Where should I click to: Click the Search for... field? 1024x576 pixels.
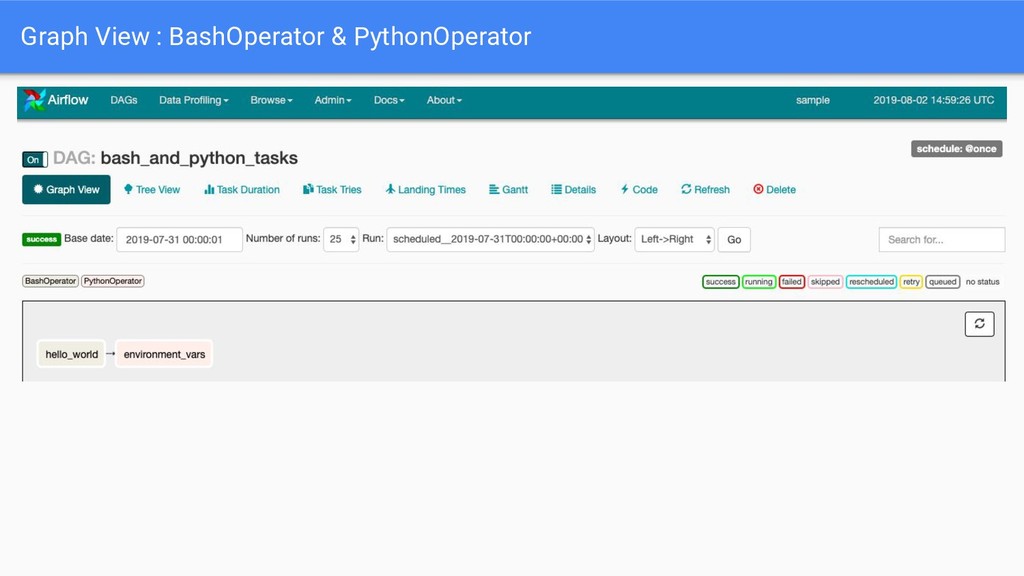[942, 240]
